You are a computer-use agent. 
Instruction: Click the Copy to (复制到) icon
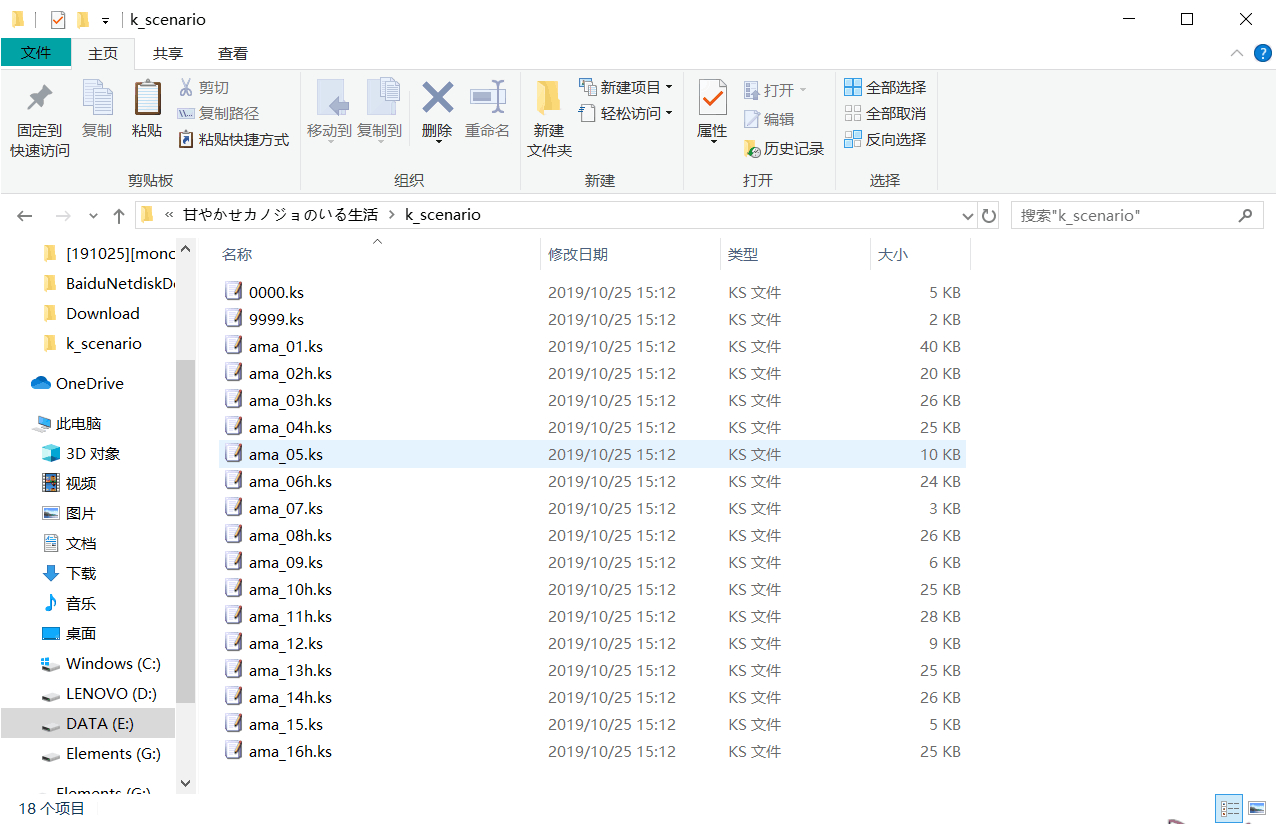(x=381, y=98)
